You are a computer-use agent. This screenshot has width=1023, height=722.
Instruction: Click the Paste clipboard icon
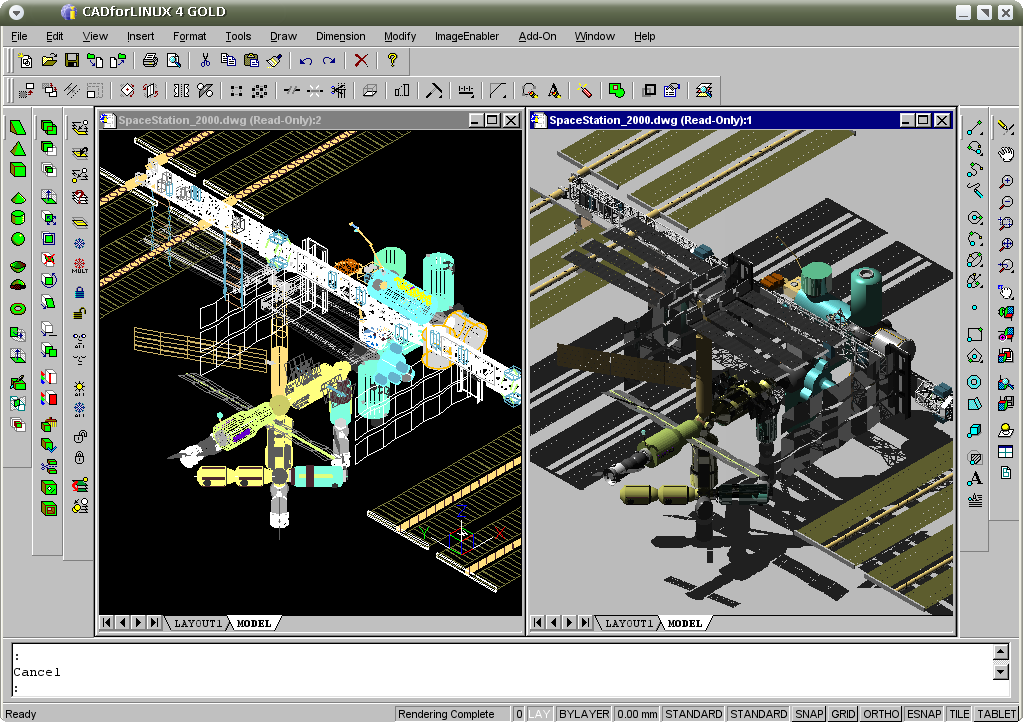[x=251, y=61]
